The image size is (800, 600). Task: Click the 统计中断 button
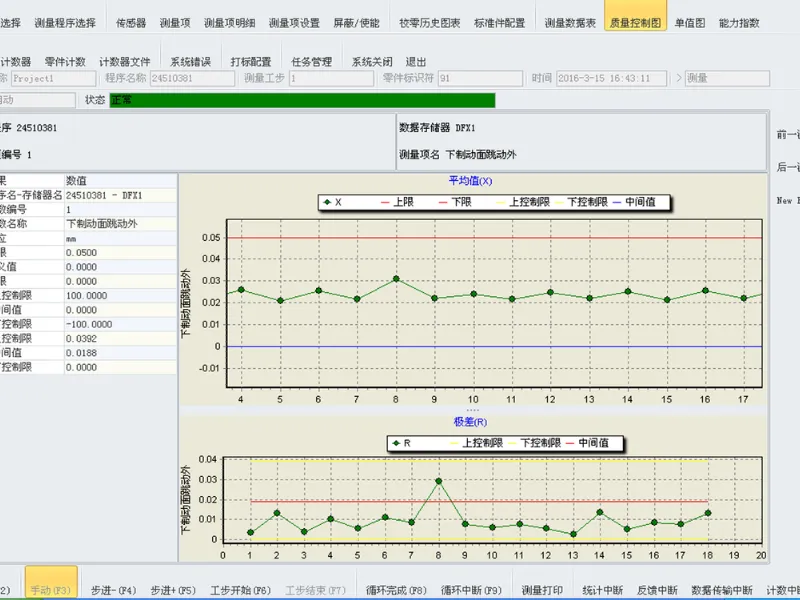click(x=603, y=590)
